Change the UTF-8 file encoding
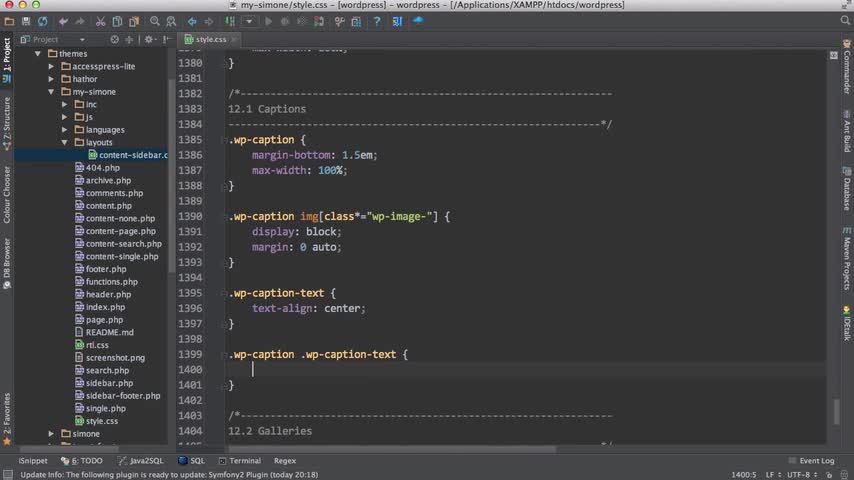 tap(802, 475)
